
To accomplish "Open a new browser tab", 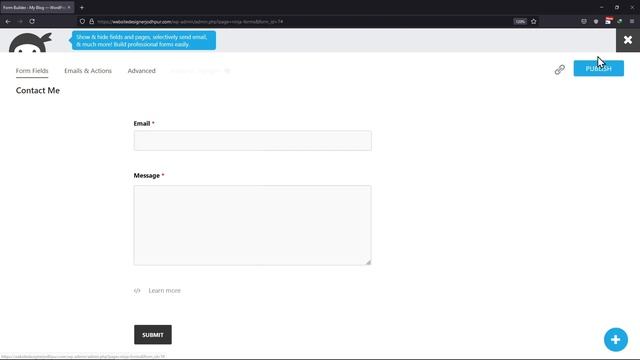I will coord(82,7).
